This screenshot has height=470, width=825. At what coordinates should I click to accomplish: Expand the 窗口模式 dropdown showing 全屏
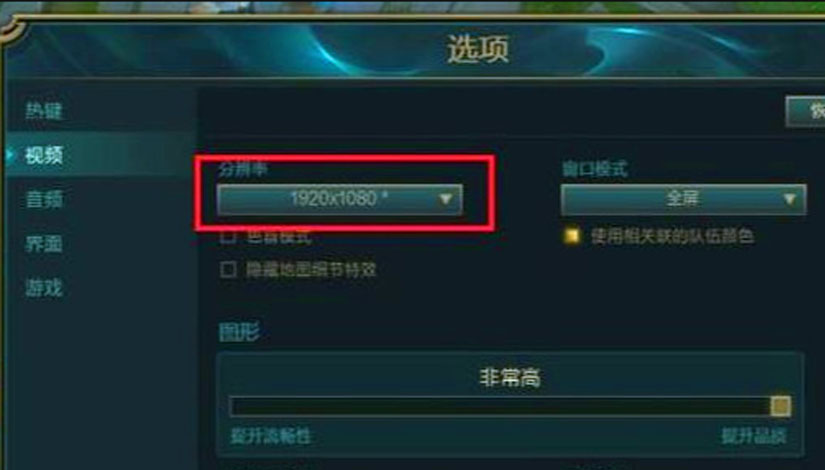(683, 199)
